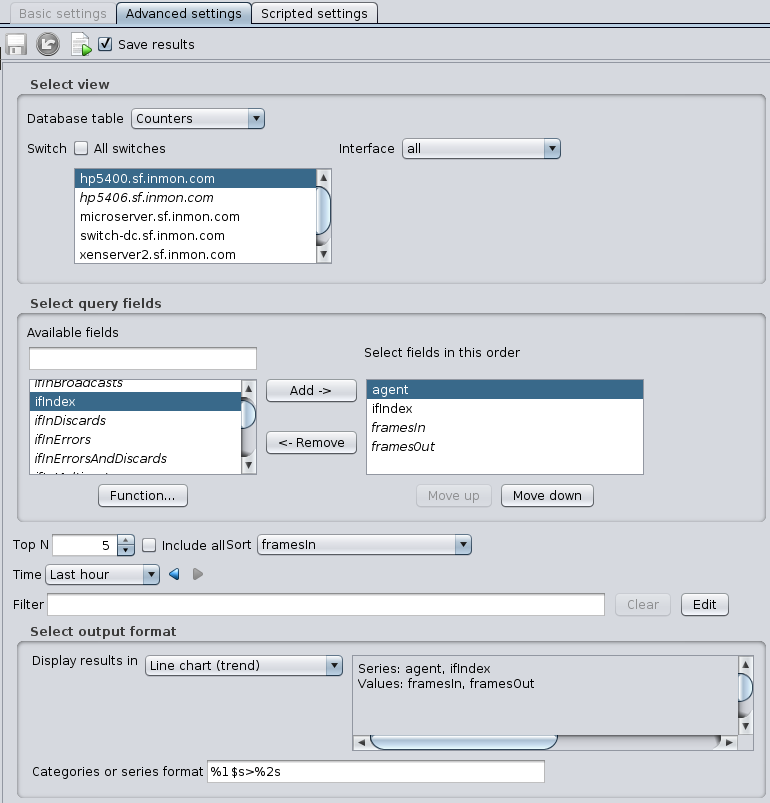Click the horizontal scrollbar in output summary

point(464,742)
